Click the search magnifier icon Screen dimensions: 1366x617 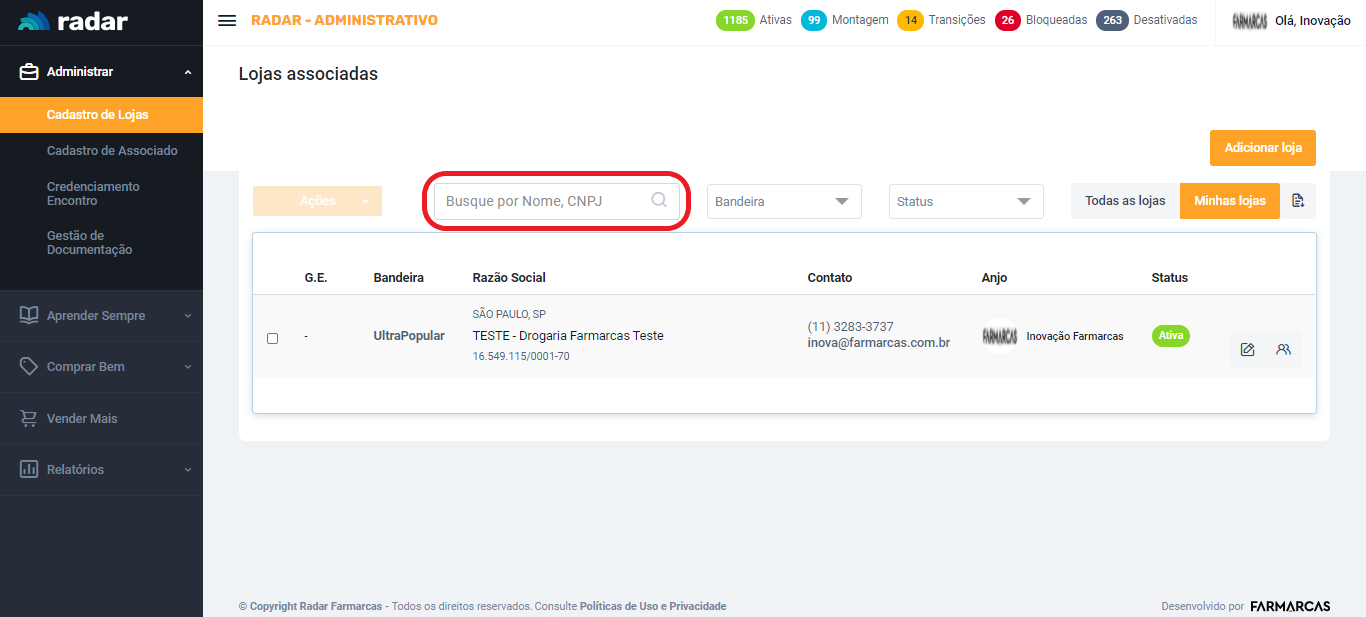[659, 200]
